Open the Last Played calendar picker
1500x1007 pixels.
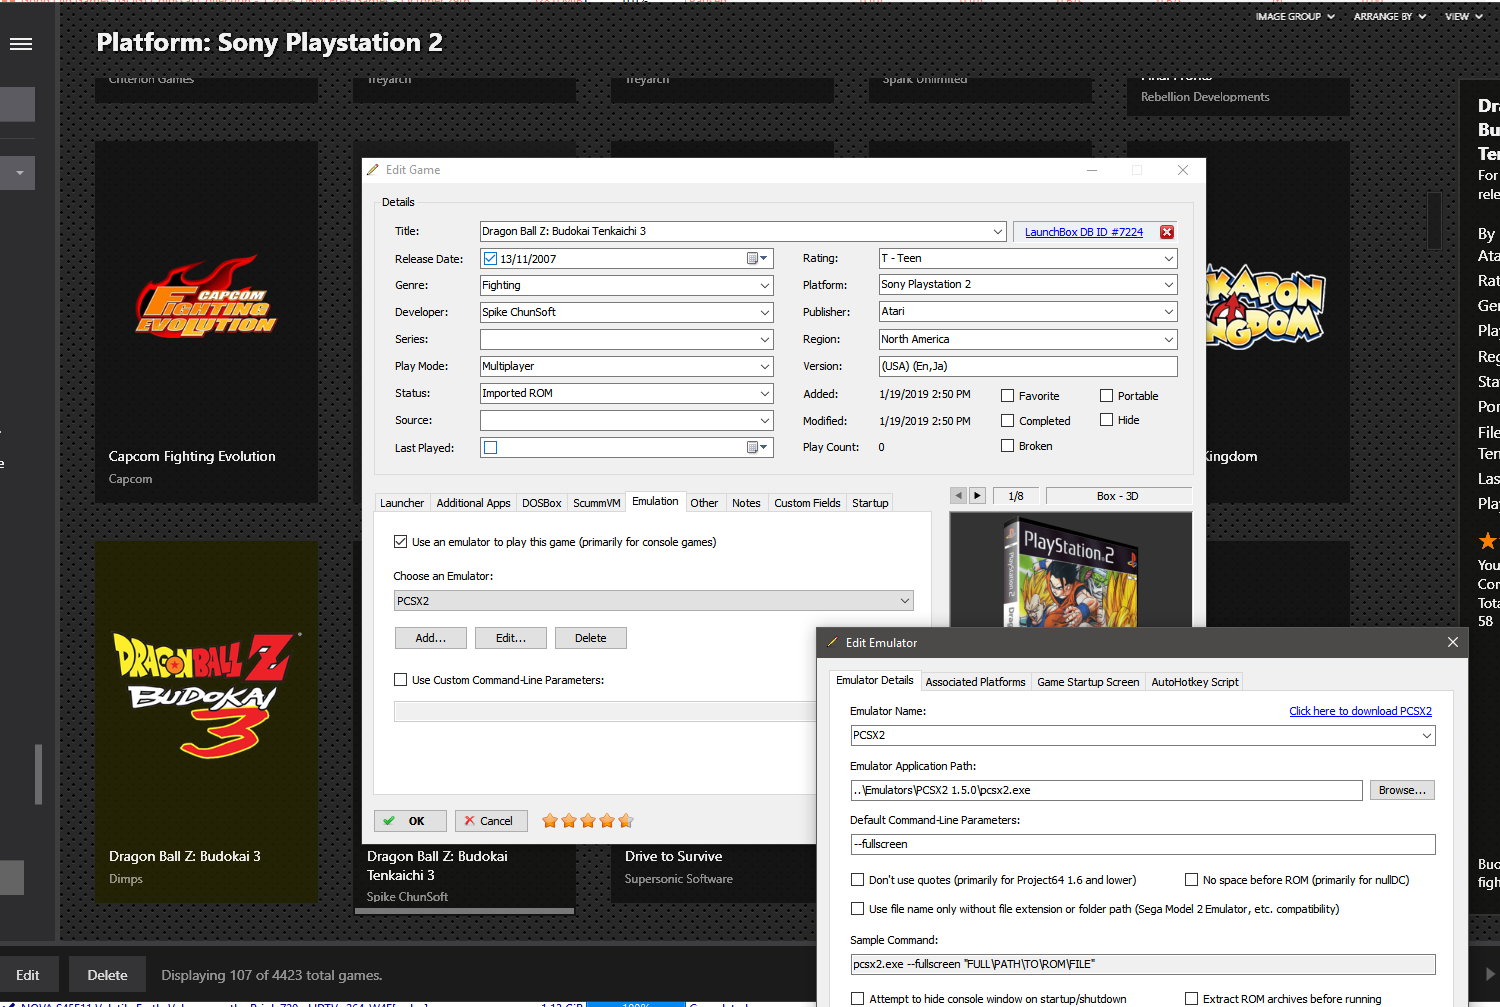coord(757,447)
